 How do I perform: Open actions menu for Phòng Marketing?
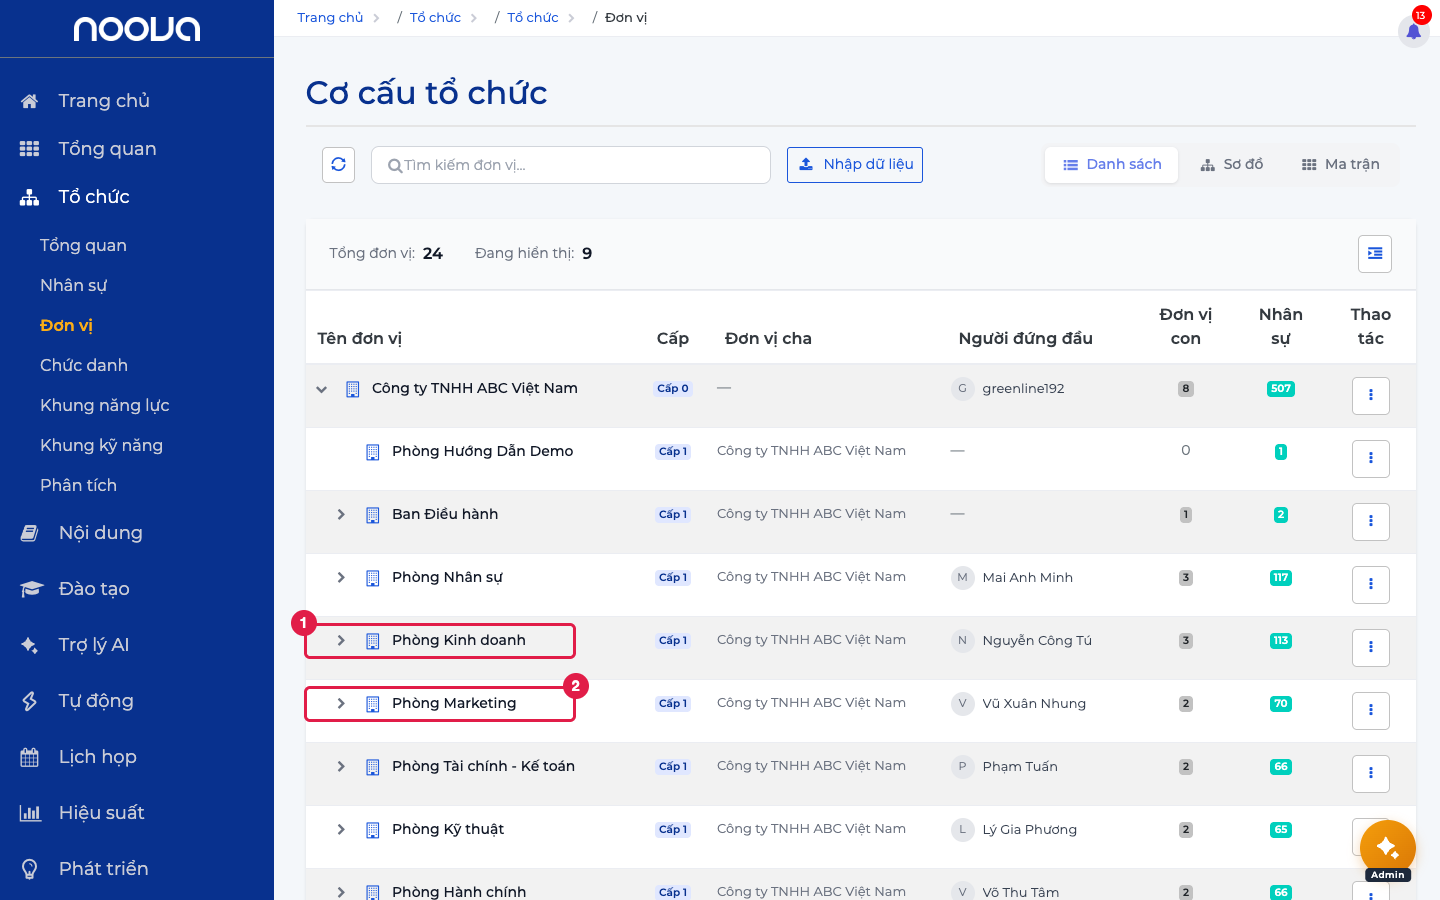(1371, 711)
